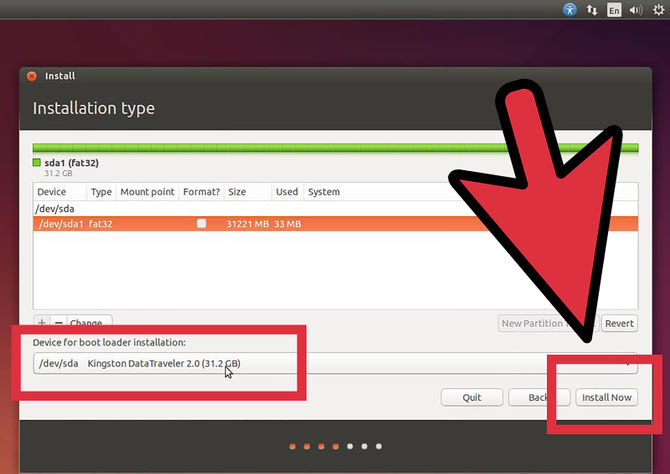Click the Device for boot loader installation label
Viewport: 670px width, 474px height.
tap(109, 342)
